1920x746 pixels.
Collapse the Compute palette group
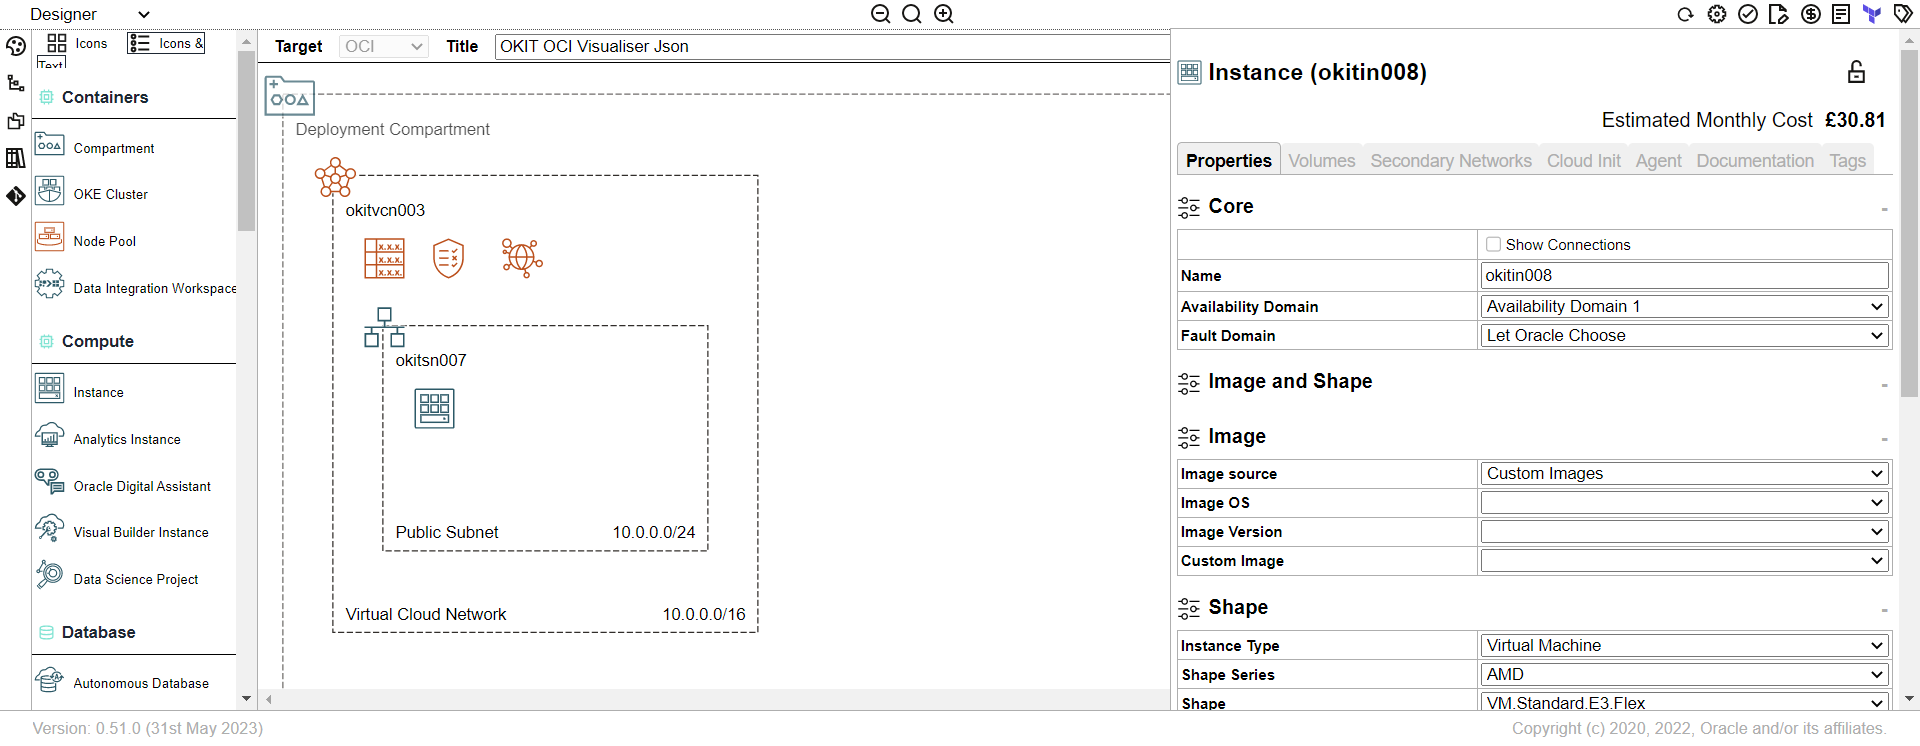(x=136, y=341)
